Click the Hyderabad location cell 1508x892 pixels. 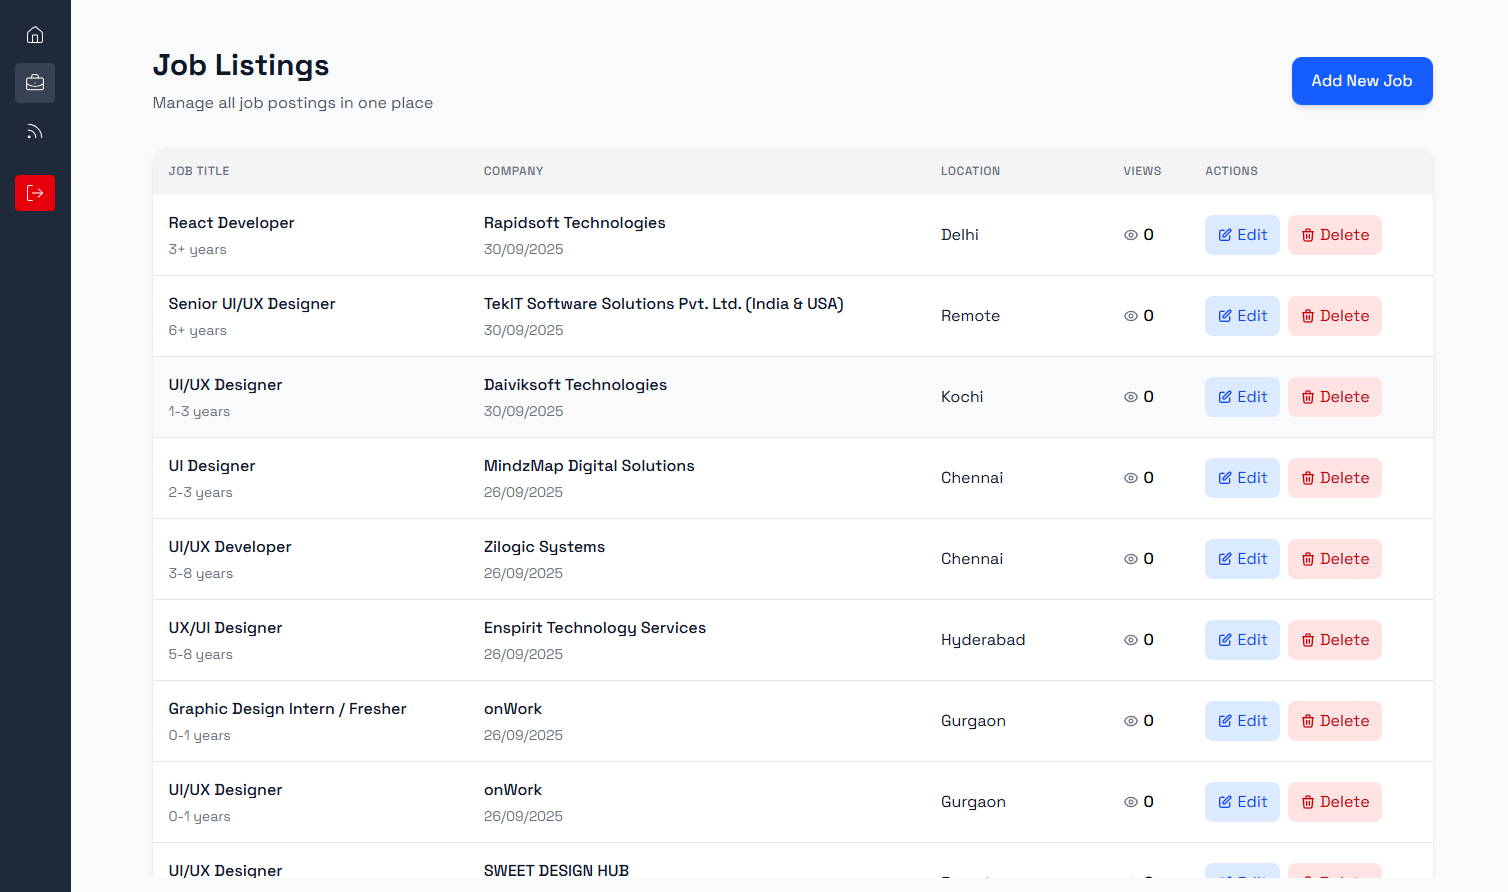point(983,640)
